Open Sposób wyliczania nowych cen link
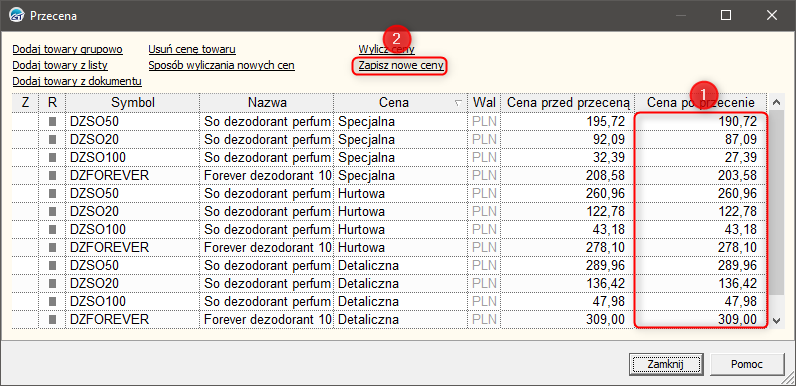The height and width of the screenshot is (386, 796). (221, 66)
